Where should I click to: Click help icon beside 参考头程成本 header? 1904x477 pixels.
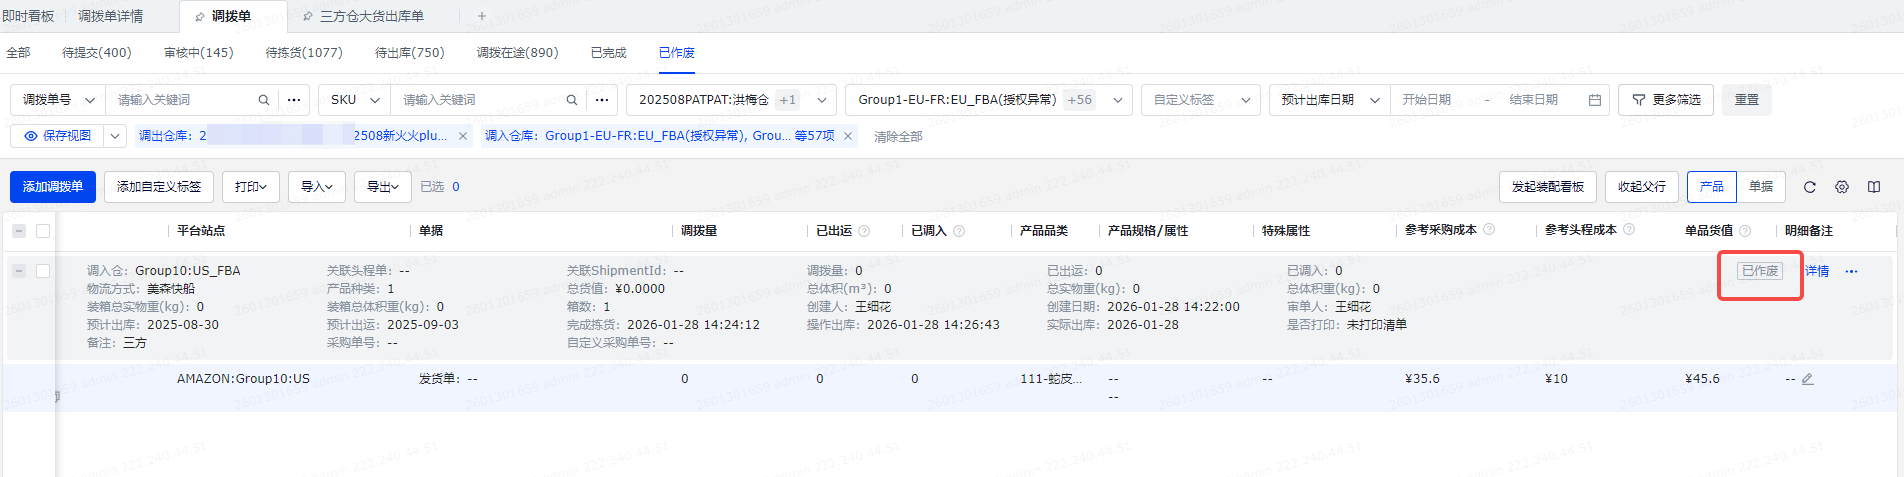coord(1629,230)
